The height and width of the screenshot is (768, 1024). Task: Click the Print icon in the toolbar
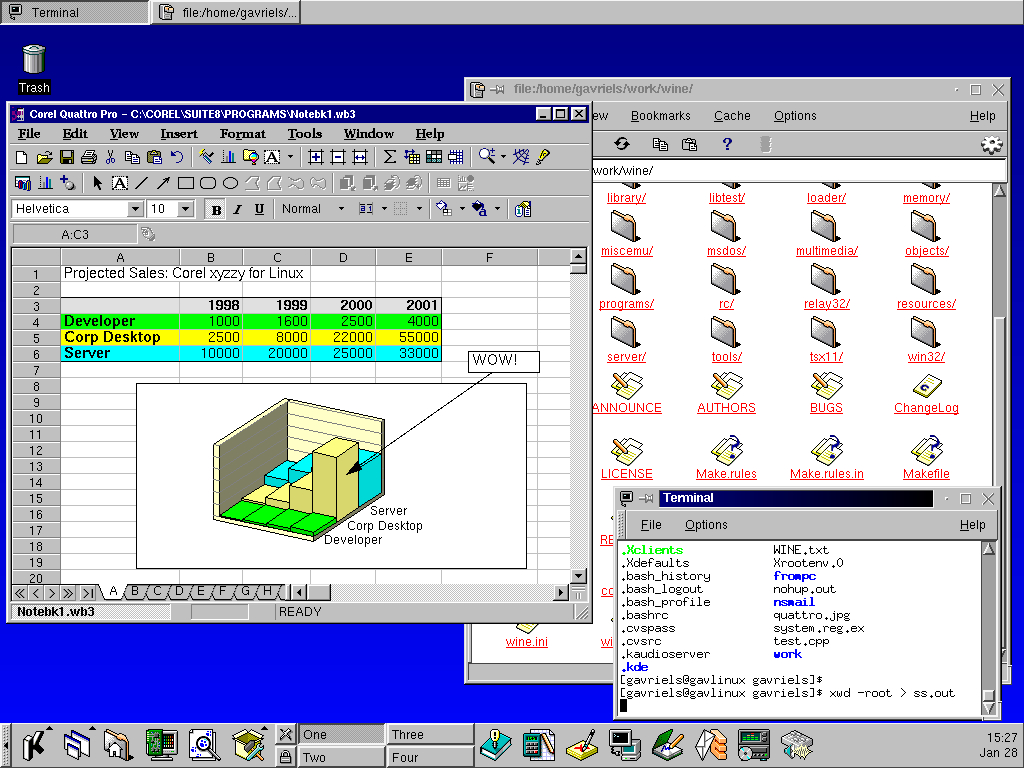coord(88,157)
